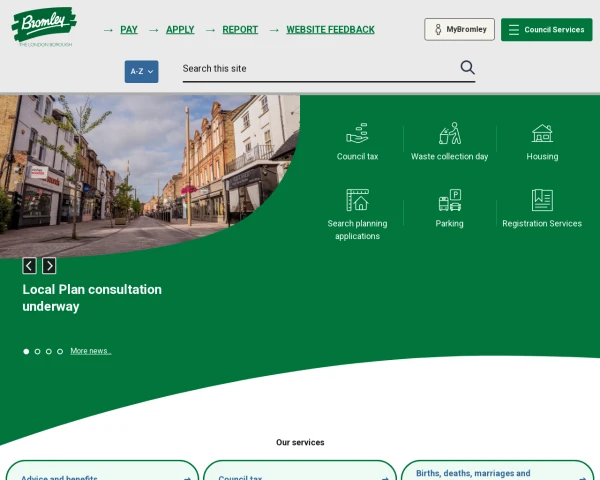This screenshot has width=600, height=480.
Task: Click the More news link
Action: 90,351
